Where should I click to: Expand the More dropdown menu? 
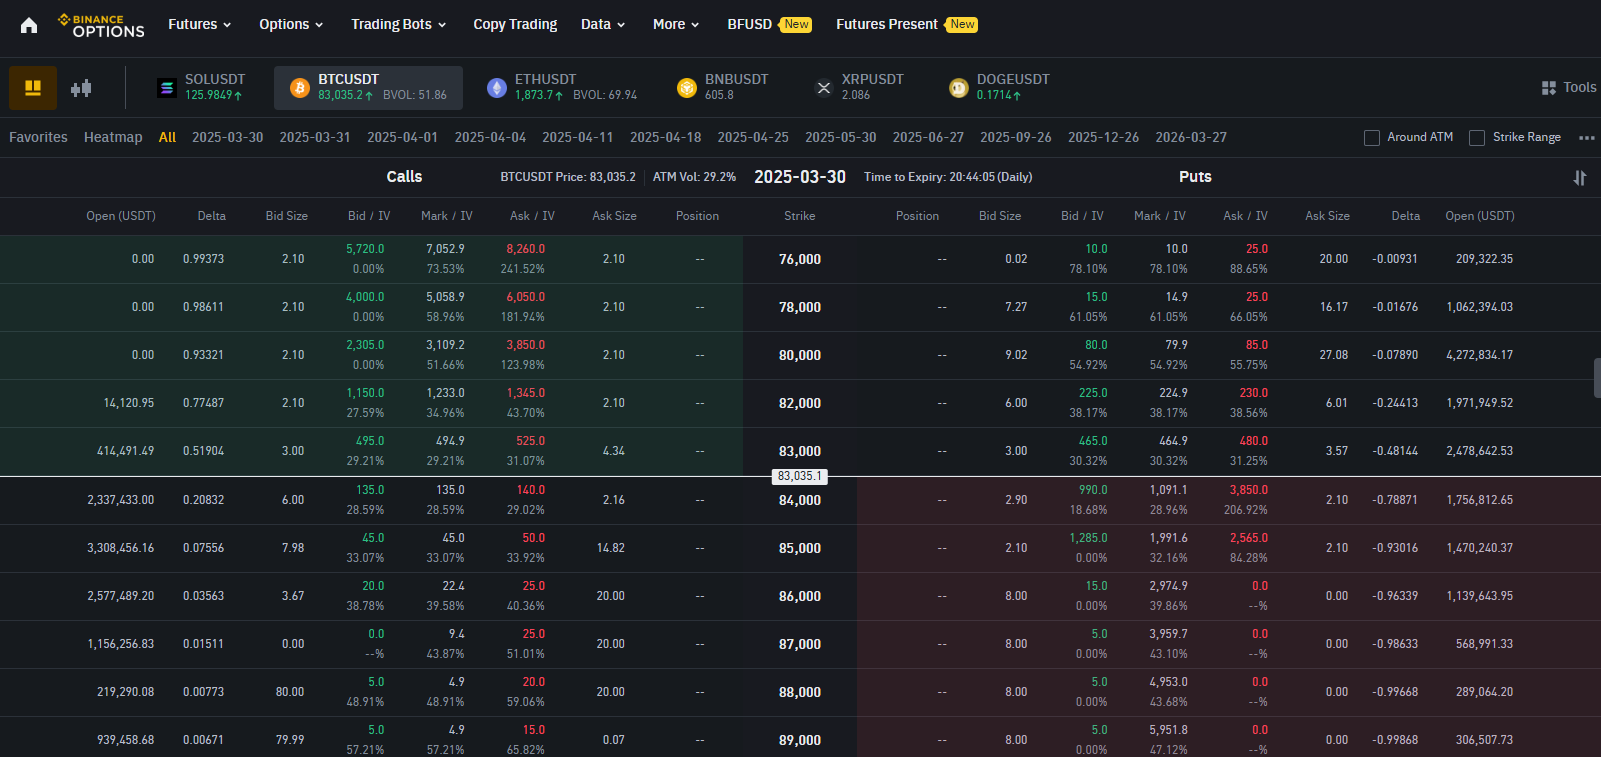coord(676,24)
